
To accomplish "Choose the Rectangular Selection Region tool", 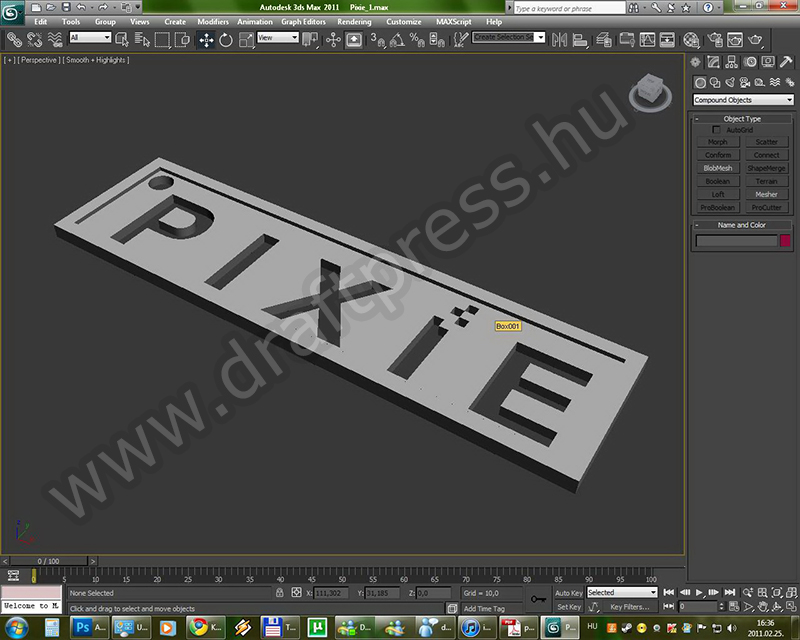I will 162,40.
